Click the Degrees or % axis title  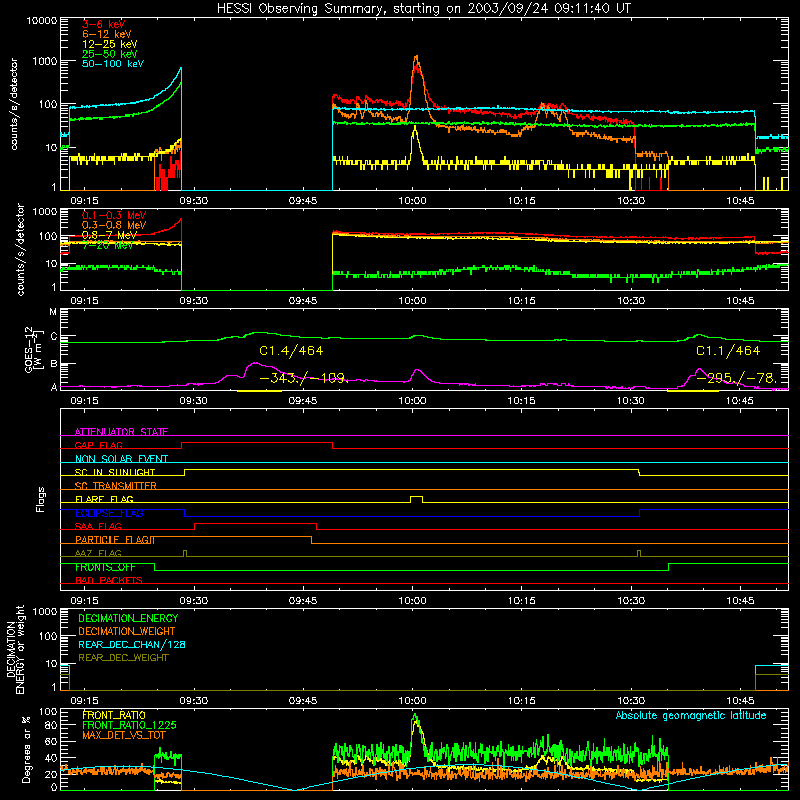[26, 749]
